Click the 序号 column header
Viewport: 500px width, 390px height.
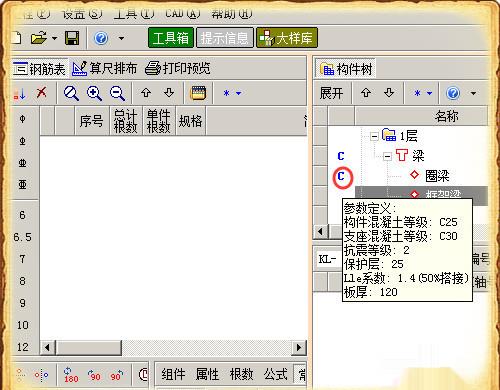[91, 120]
